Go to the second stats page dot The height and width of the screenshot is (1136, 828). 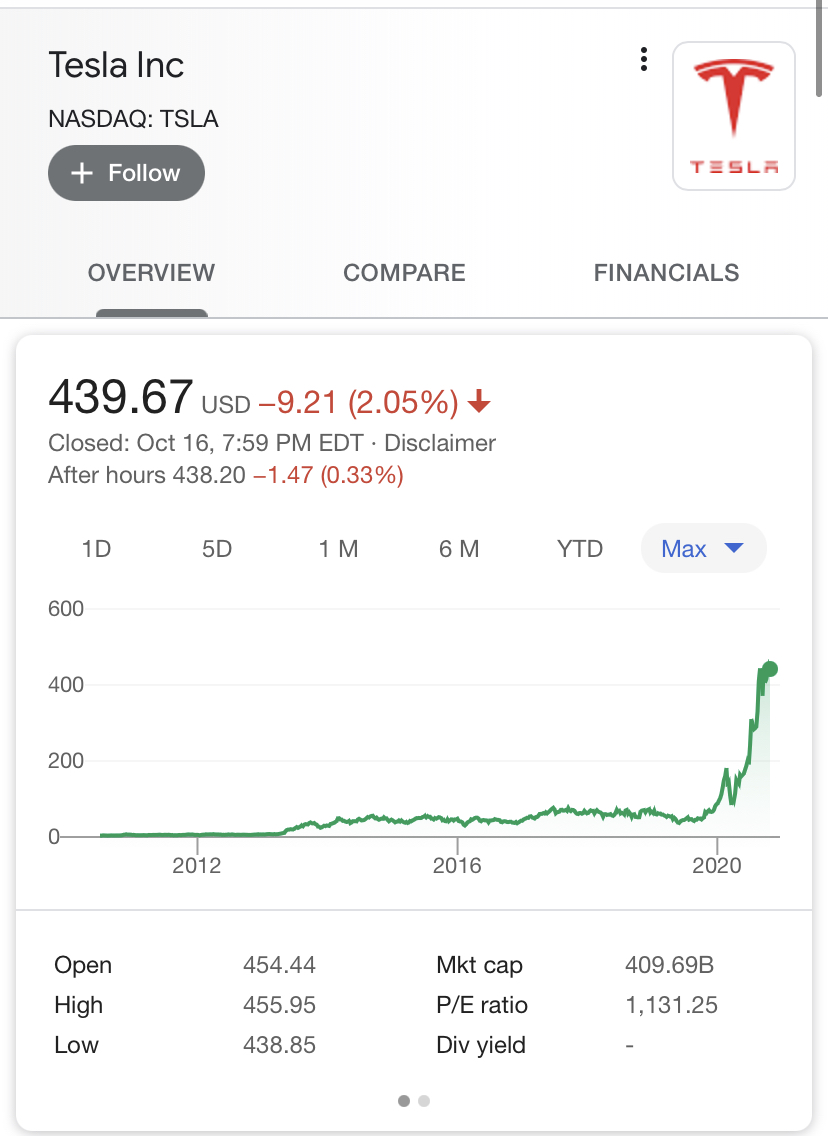(424, 1101)
